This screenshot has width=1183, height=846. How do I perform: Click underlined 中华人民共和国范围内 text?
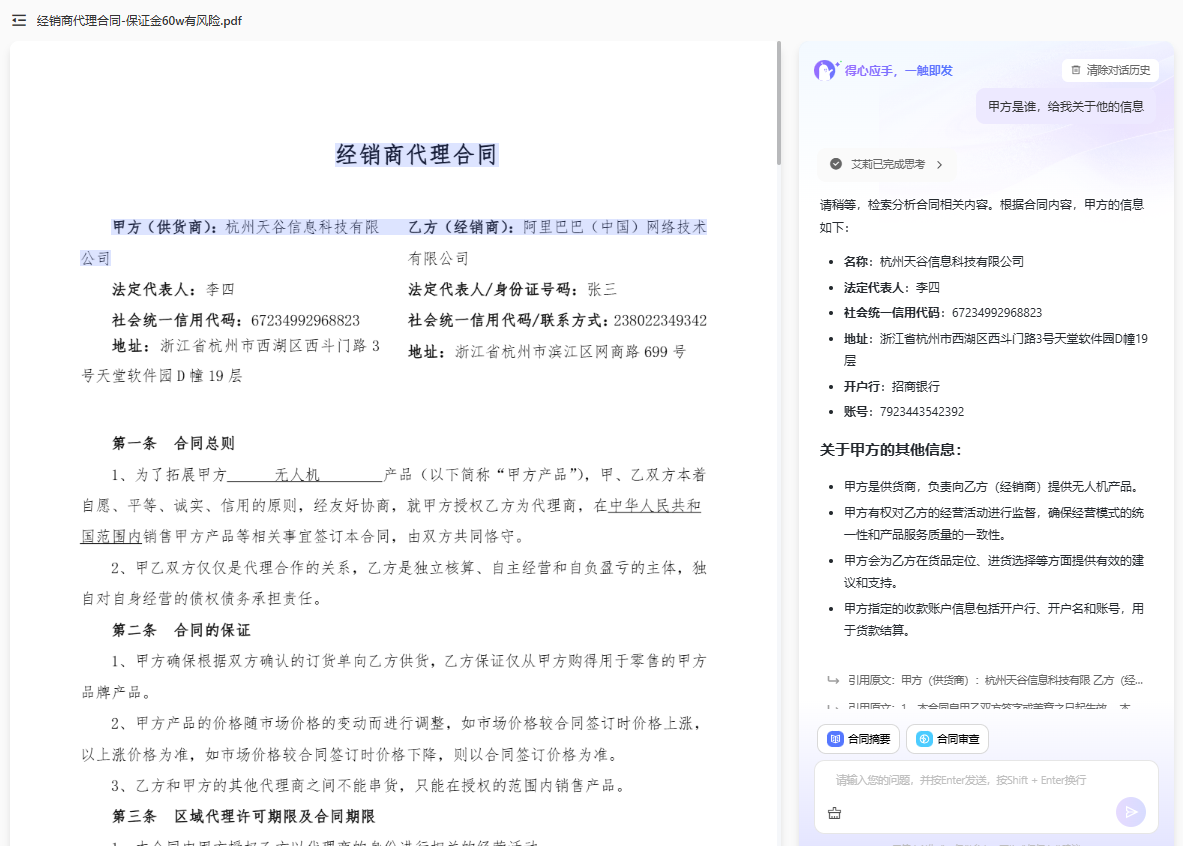click(654, 506)
